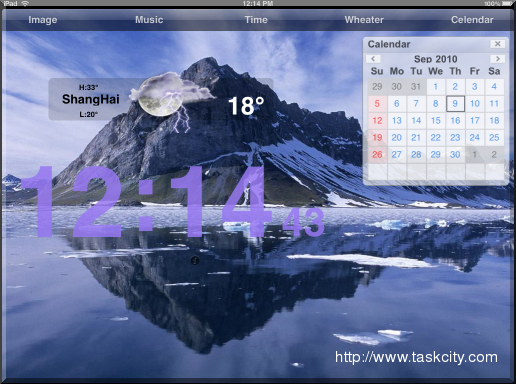Tap the large purple 12:14 clock
Image resolution: width=516 pixels, height=384 pixels.
[x=147, y=202]
